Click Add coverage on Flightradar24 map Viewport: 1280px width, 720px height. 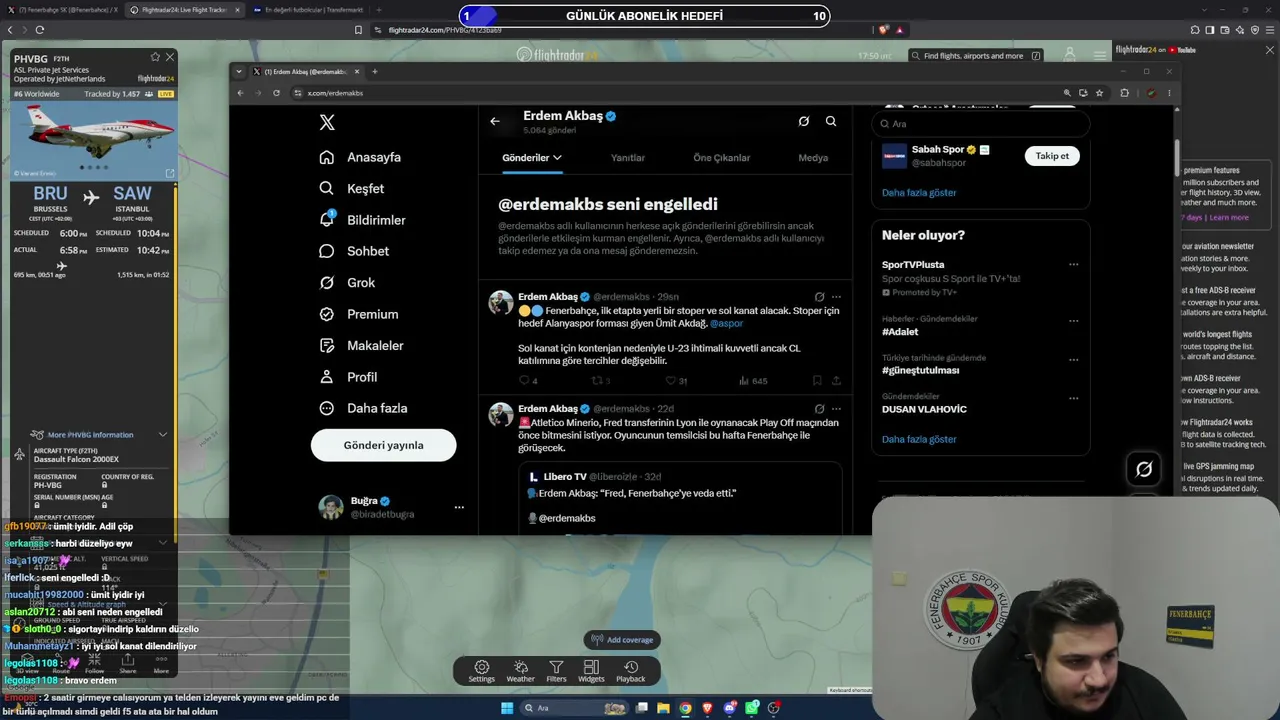pyautogui.click(x=622, y=640)
